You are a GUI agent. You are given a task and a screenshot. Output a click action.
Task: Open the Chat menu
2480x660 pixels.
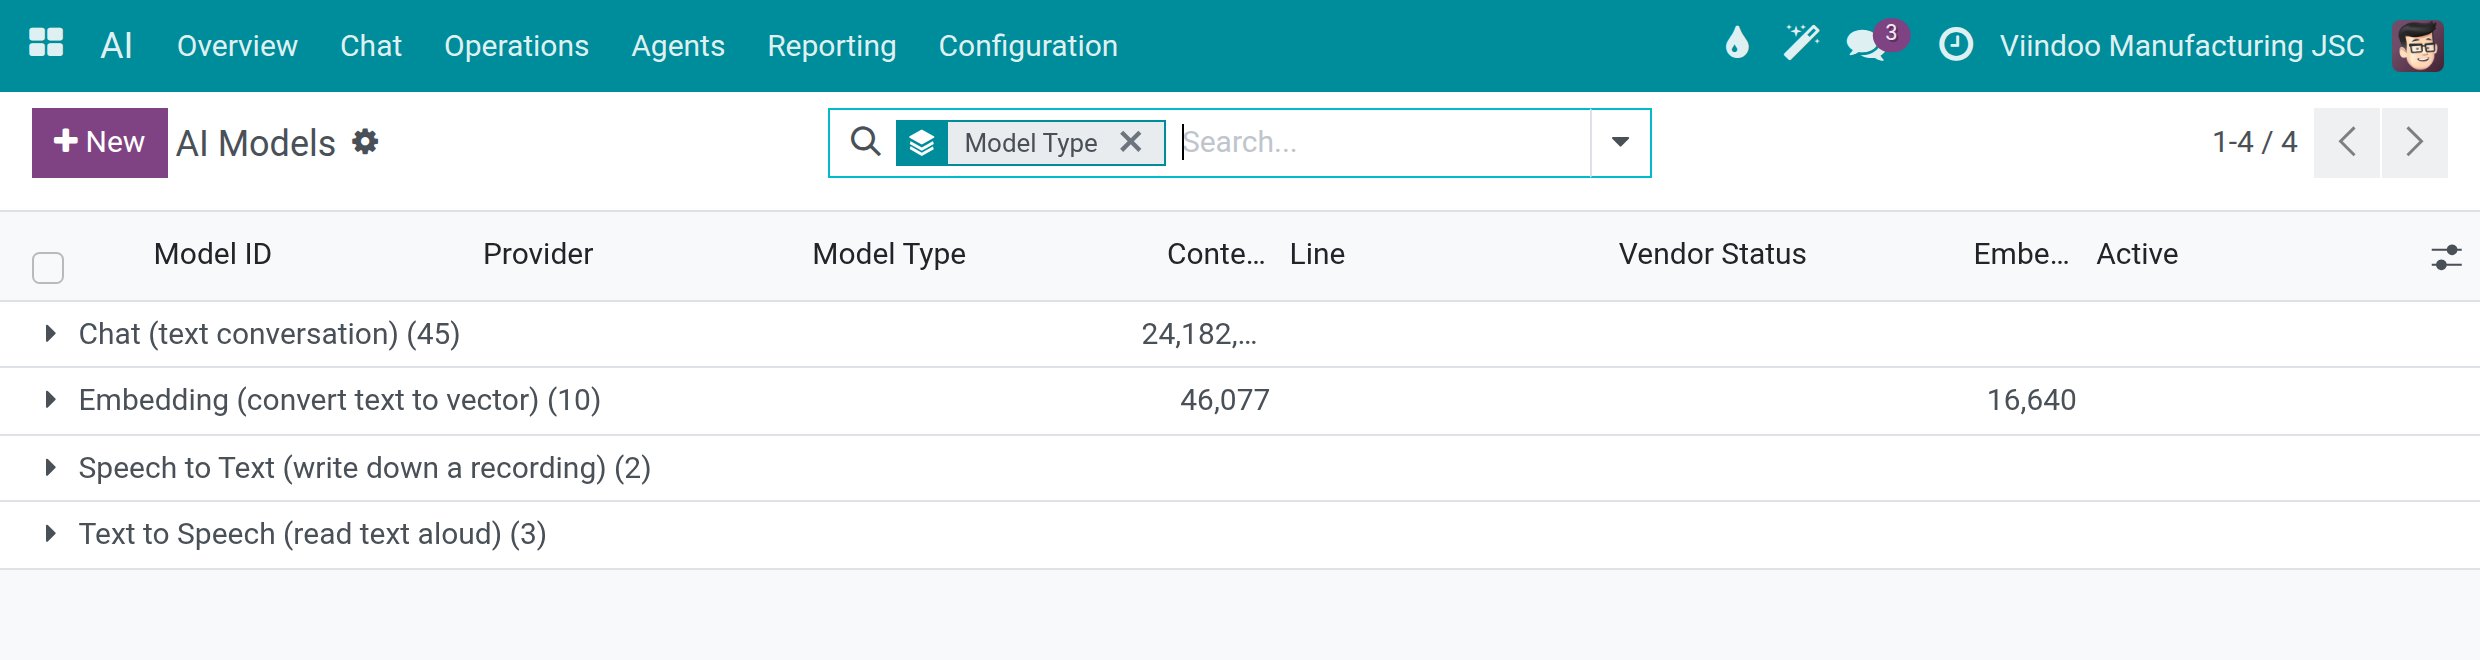click(371, 46)
